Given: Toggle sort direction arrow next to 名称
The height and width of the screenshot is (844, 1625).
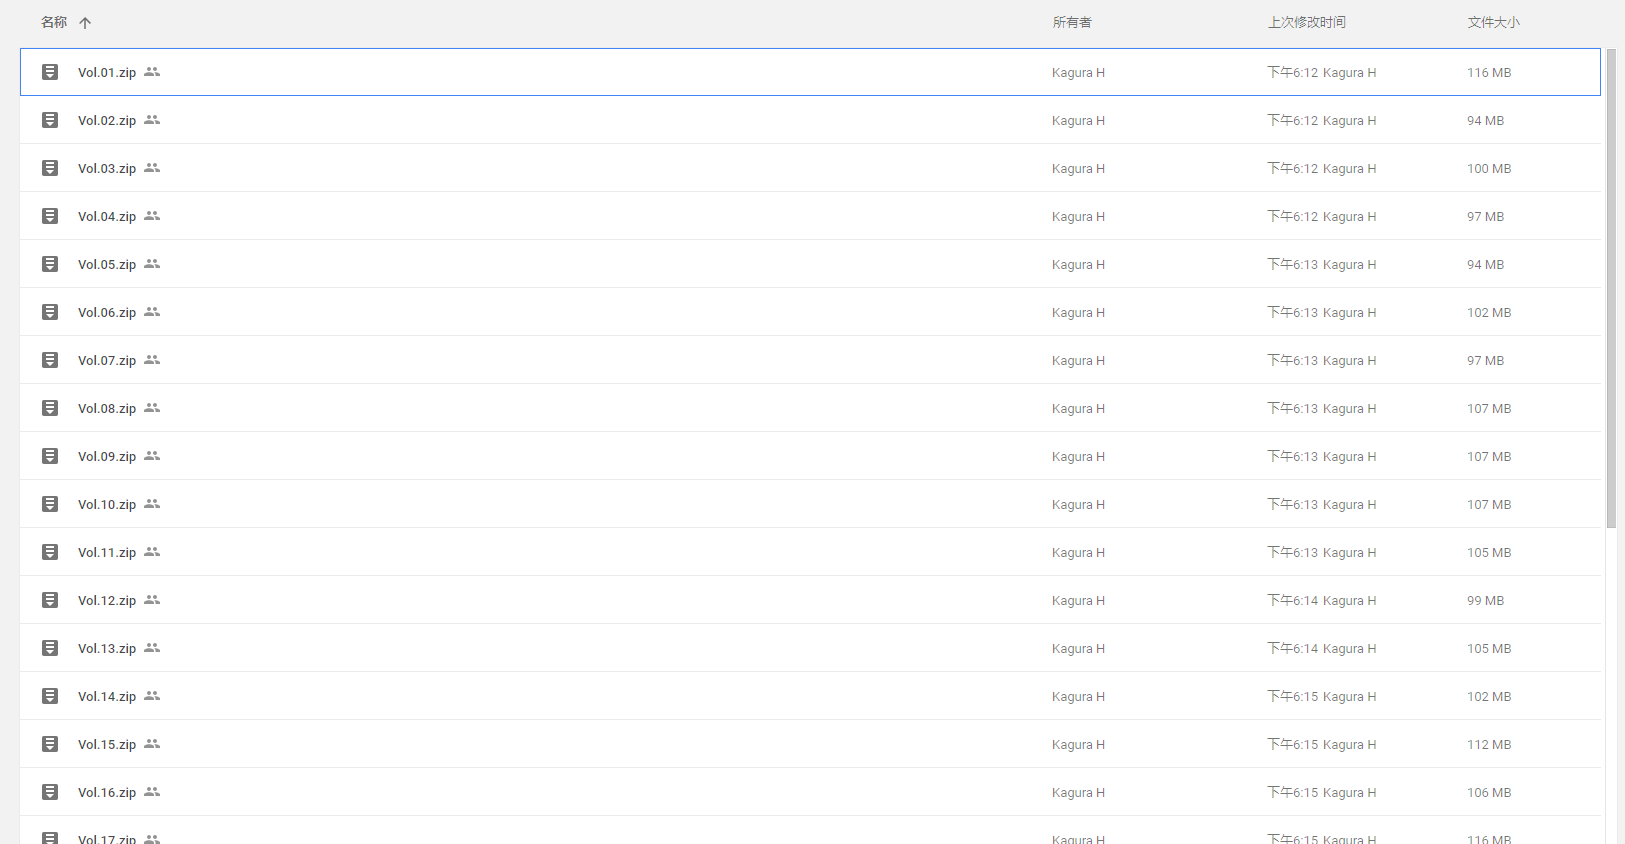Looking at the screenshot, I should tap(85, 23).
